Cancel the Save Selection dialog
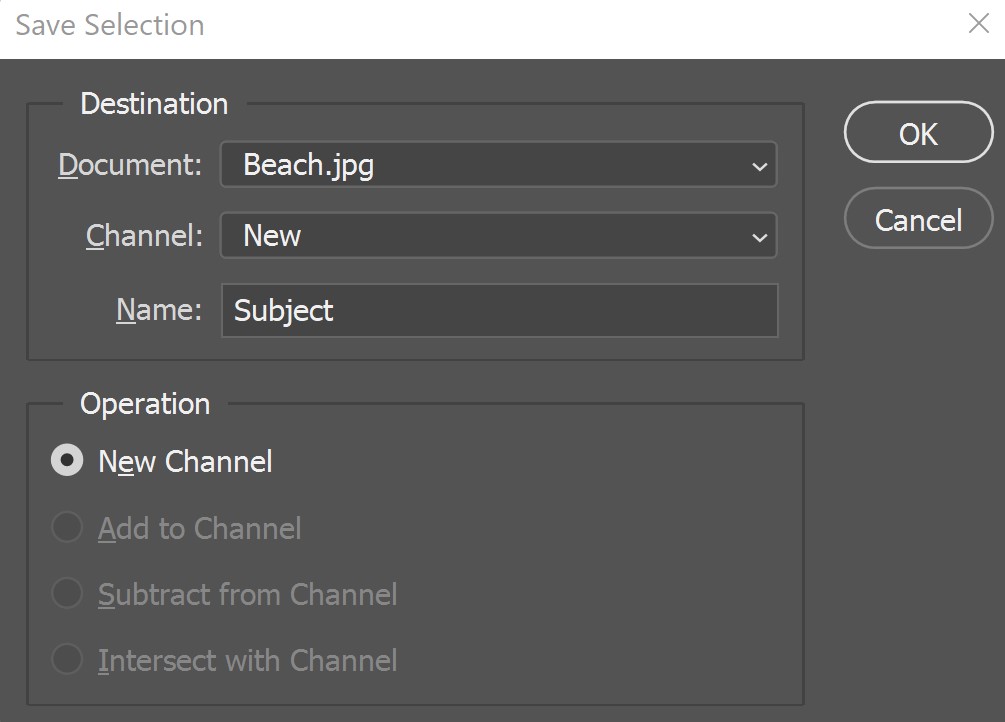Image resolution: width=1005 pixels, height=722 pixels. [918, 219]
